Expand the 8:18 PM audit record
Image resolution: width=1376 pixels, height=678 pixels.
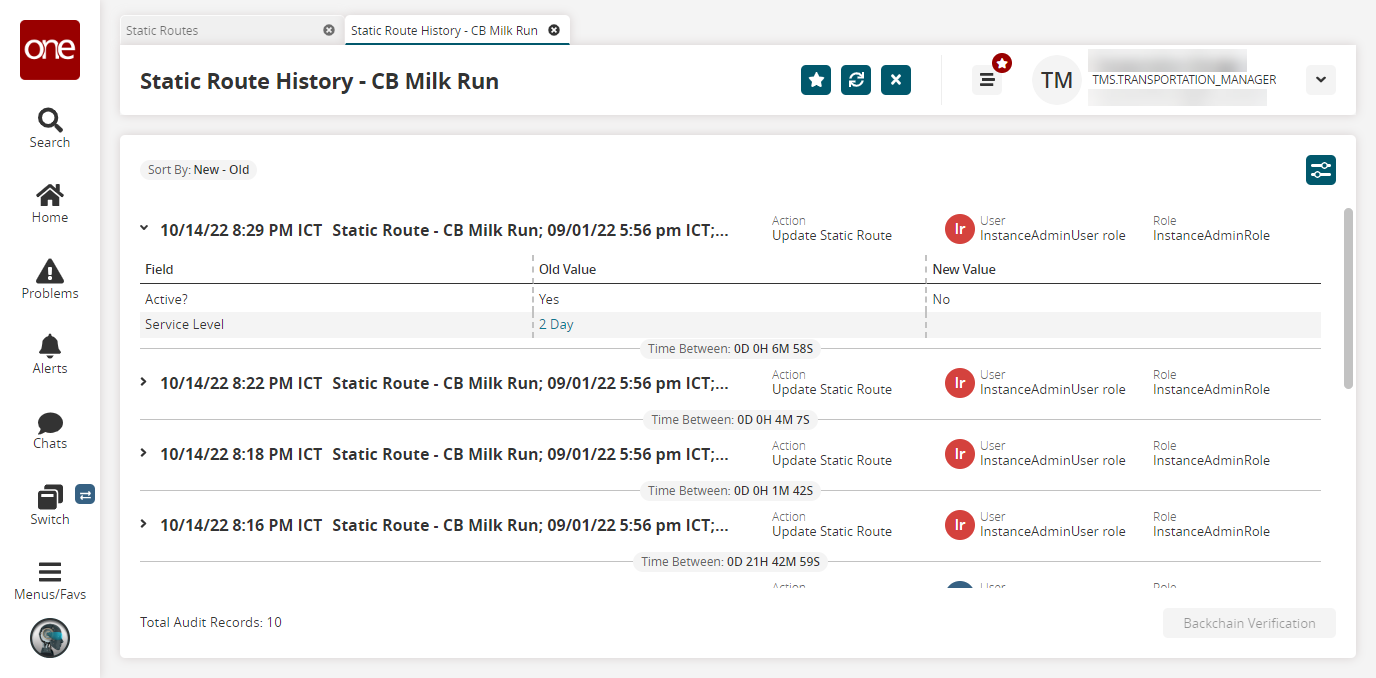(x=144, y=454)
